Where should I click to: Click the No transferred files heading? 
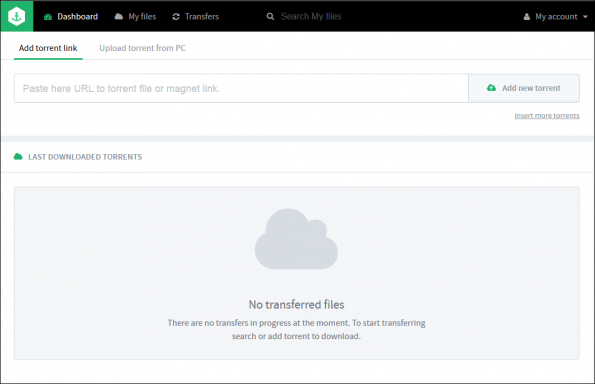click(296, 304)
